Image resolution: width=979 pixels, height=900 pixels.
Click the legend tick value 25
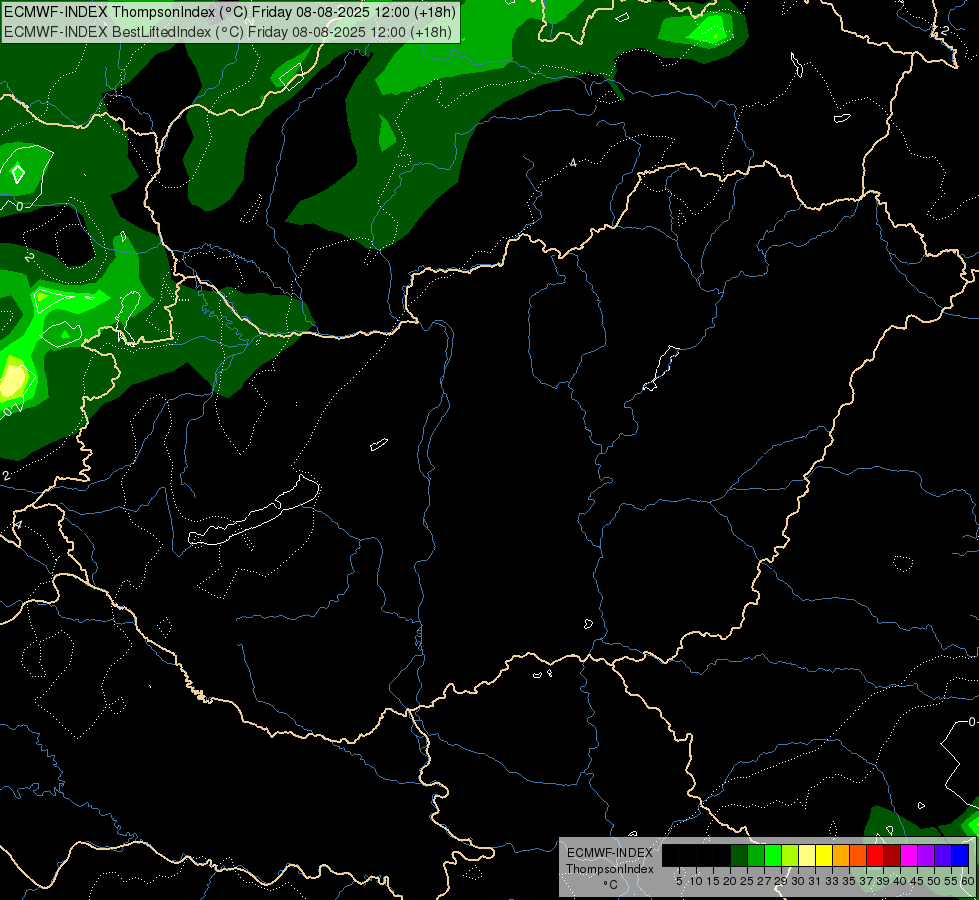[747, 881]
